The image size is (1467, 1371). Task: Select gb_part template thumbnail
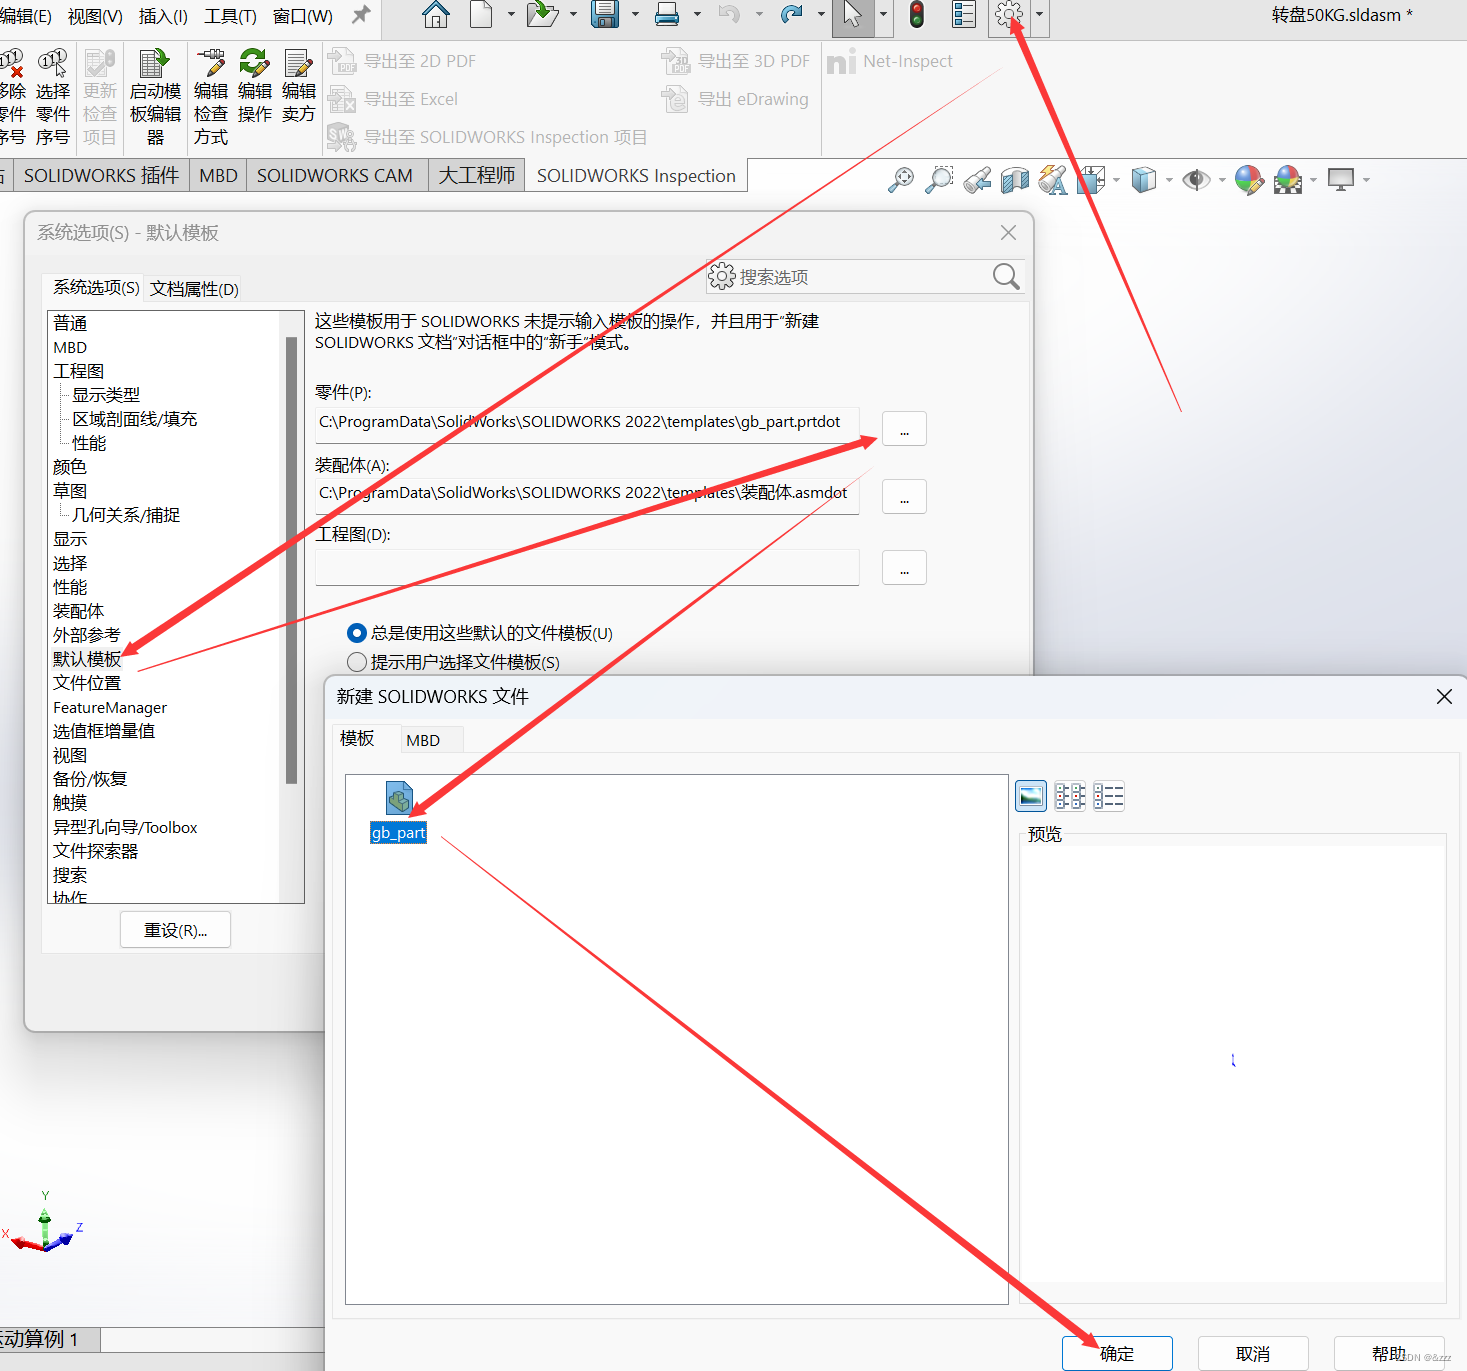point(399,811)
